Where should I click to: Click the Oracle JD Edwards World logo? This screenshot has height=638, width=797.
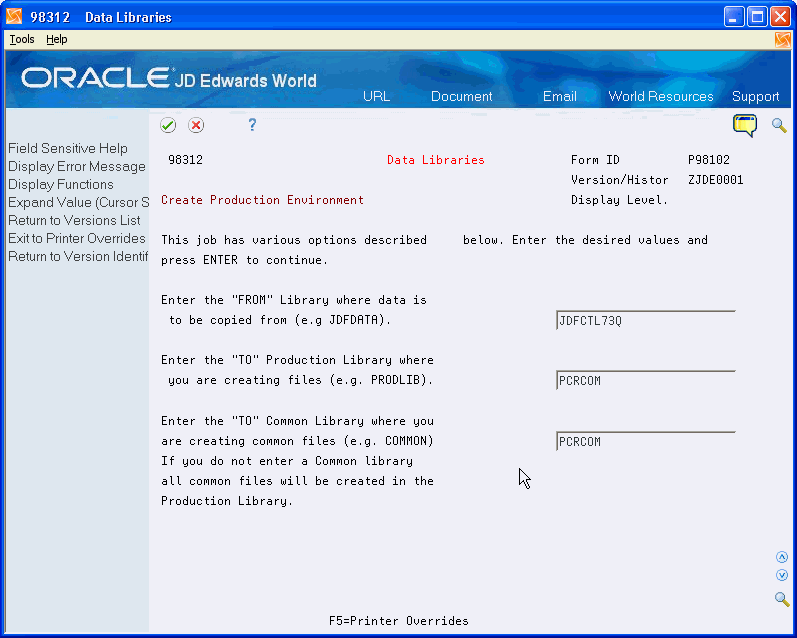pyautogui.click(x=169, y=78)
